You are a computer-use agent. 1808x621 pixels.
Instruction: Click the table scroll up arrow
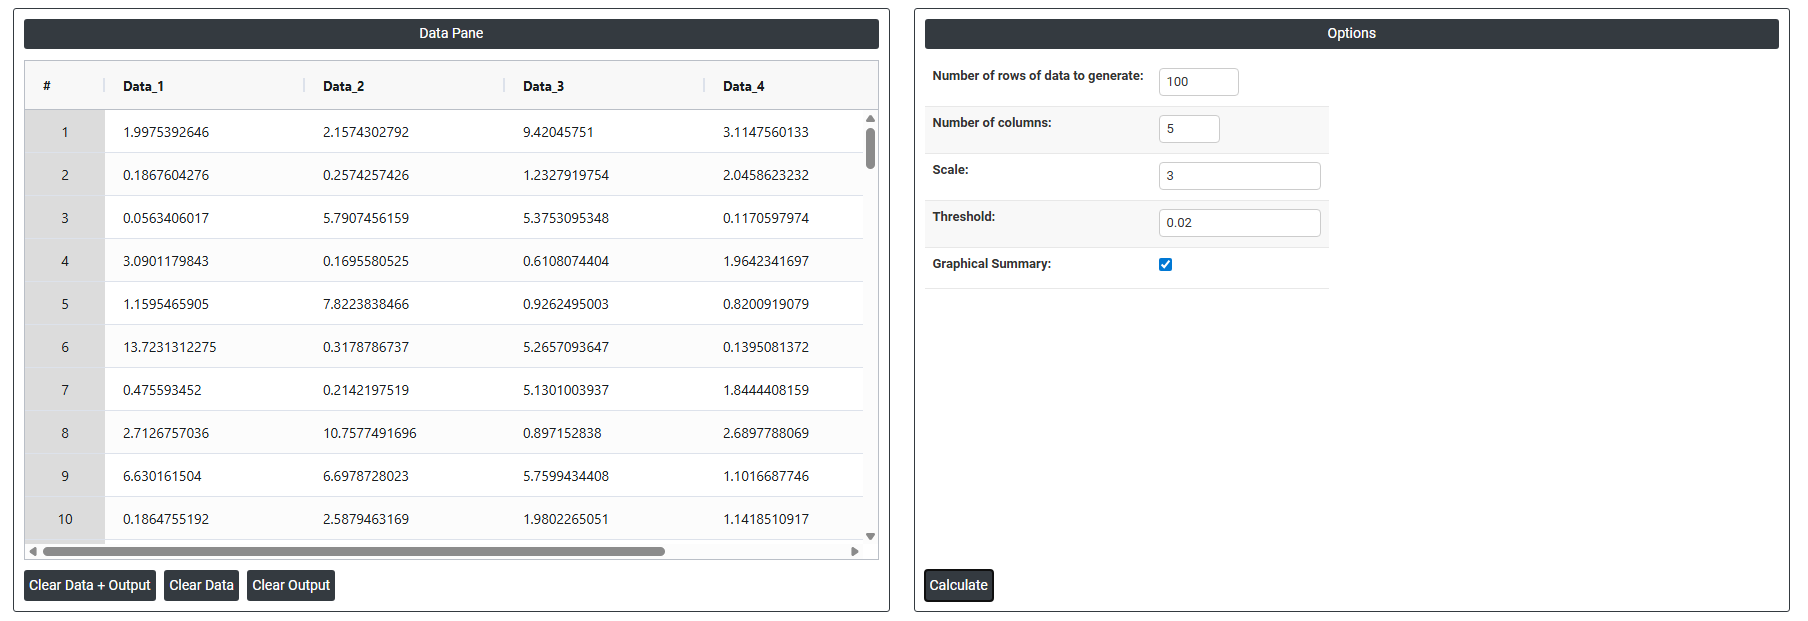click(870, 118)
